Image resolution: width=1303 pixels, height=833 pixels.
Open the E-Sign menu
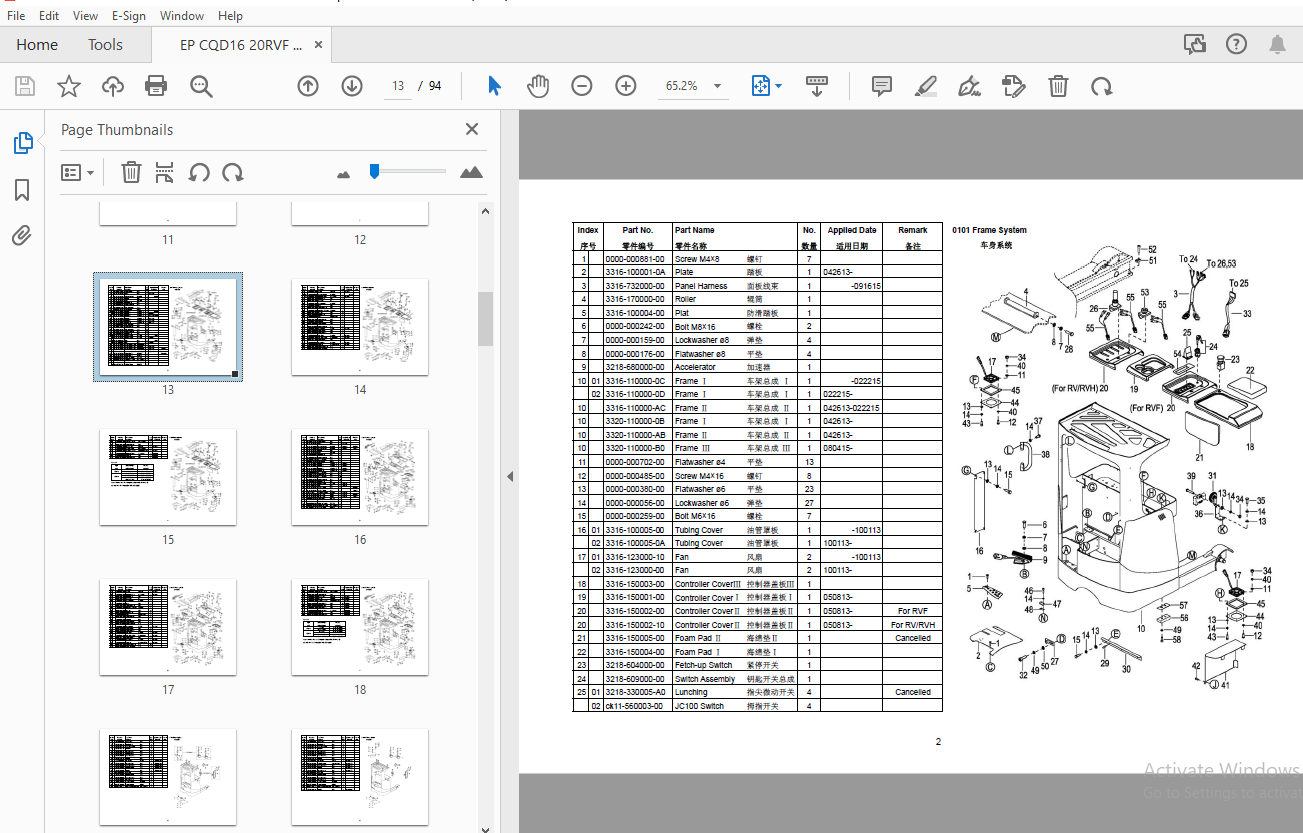(x=128, y=15)
